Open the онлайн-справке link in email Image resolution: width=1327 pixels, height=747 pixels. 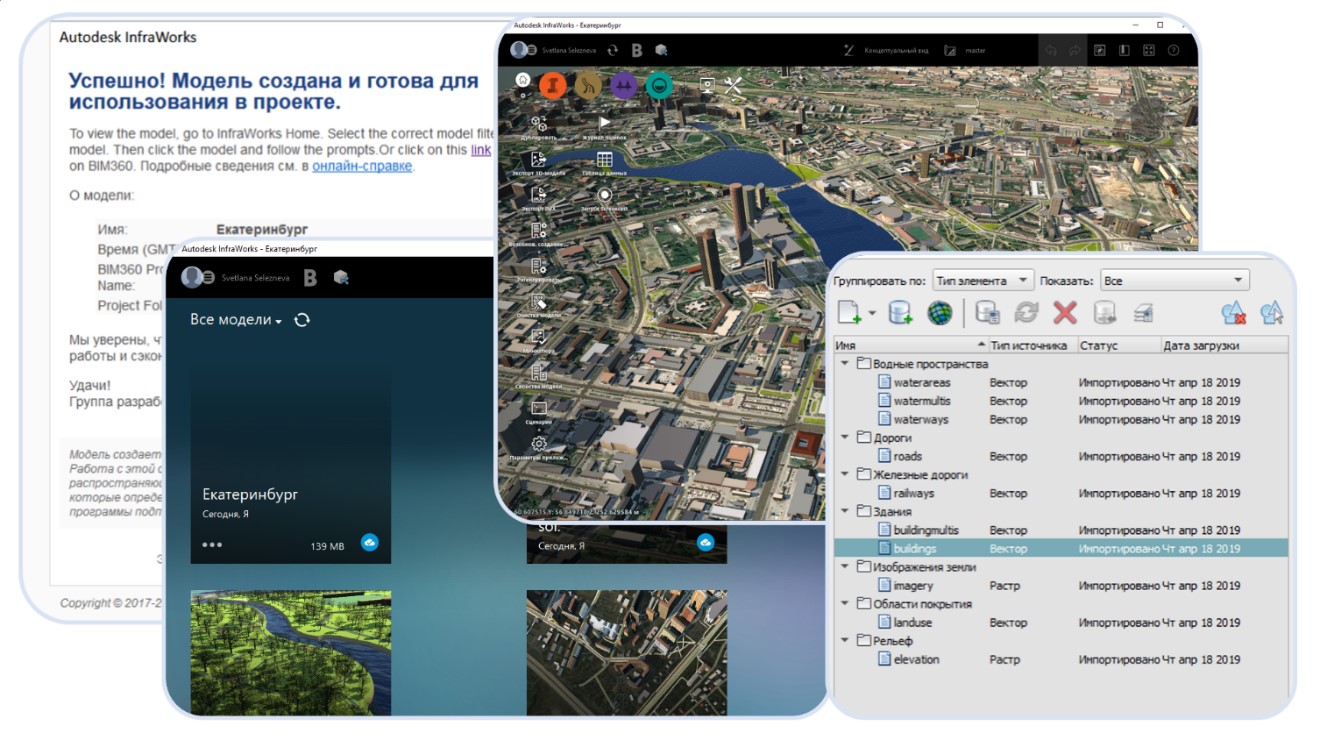[x=362, y=166]
